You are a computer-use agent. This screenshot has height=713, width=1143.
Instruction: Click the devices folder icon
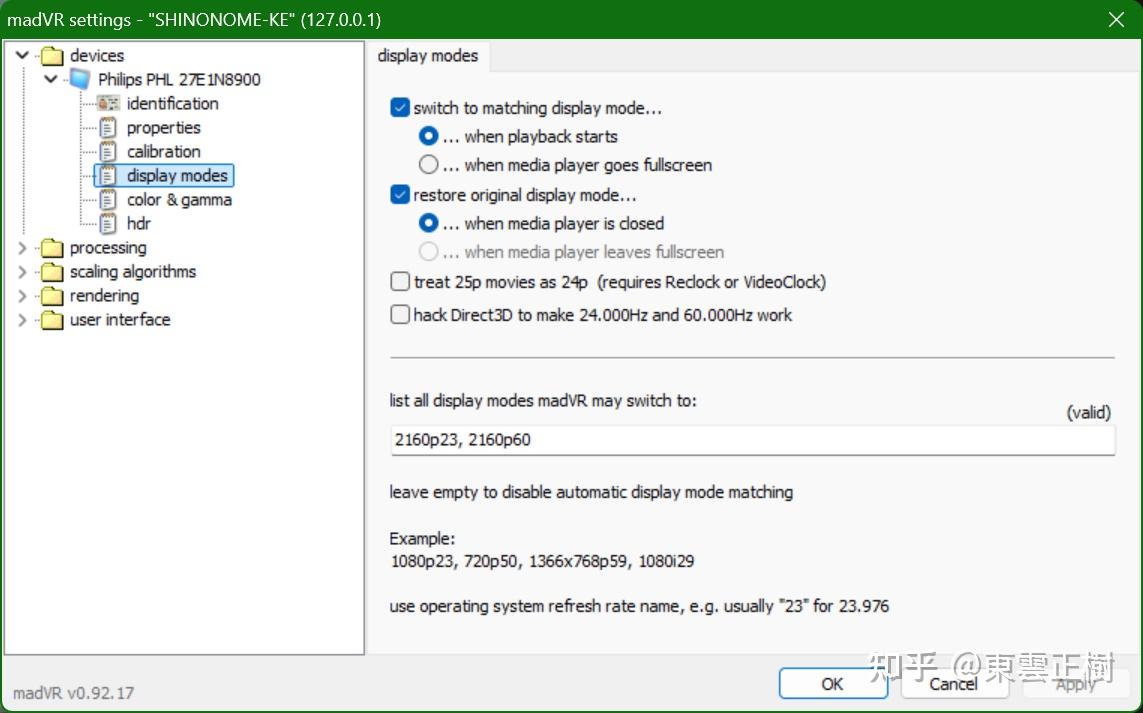[x=52, y=55]
